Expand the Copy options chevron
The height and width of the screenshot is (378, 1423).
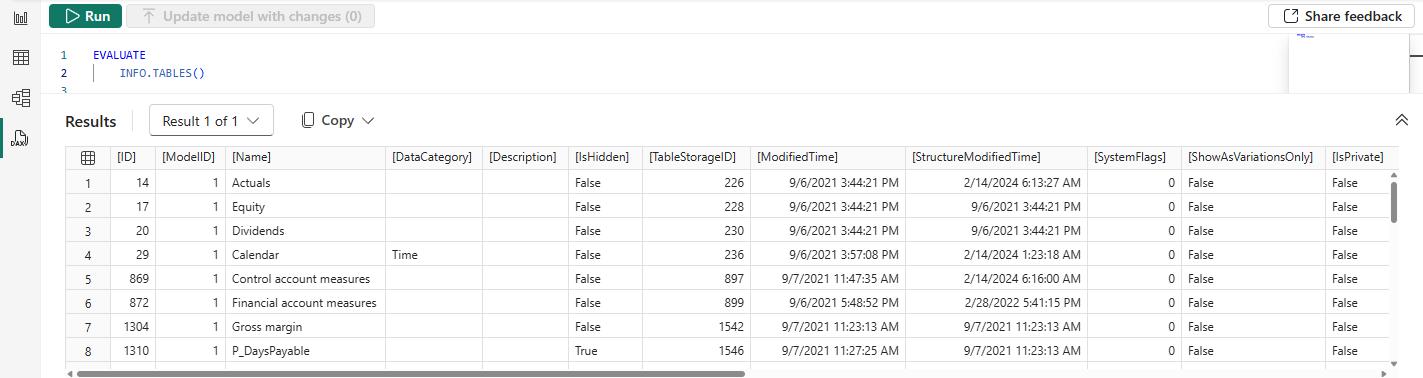367,121
